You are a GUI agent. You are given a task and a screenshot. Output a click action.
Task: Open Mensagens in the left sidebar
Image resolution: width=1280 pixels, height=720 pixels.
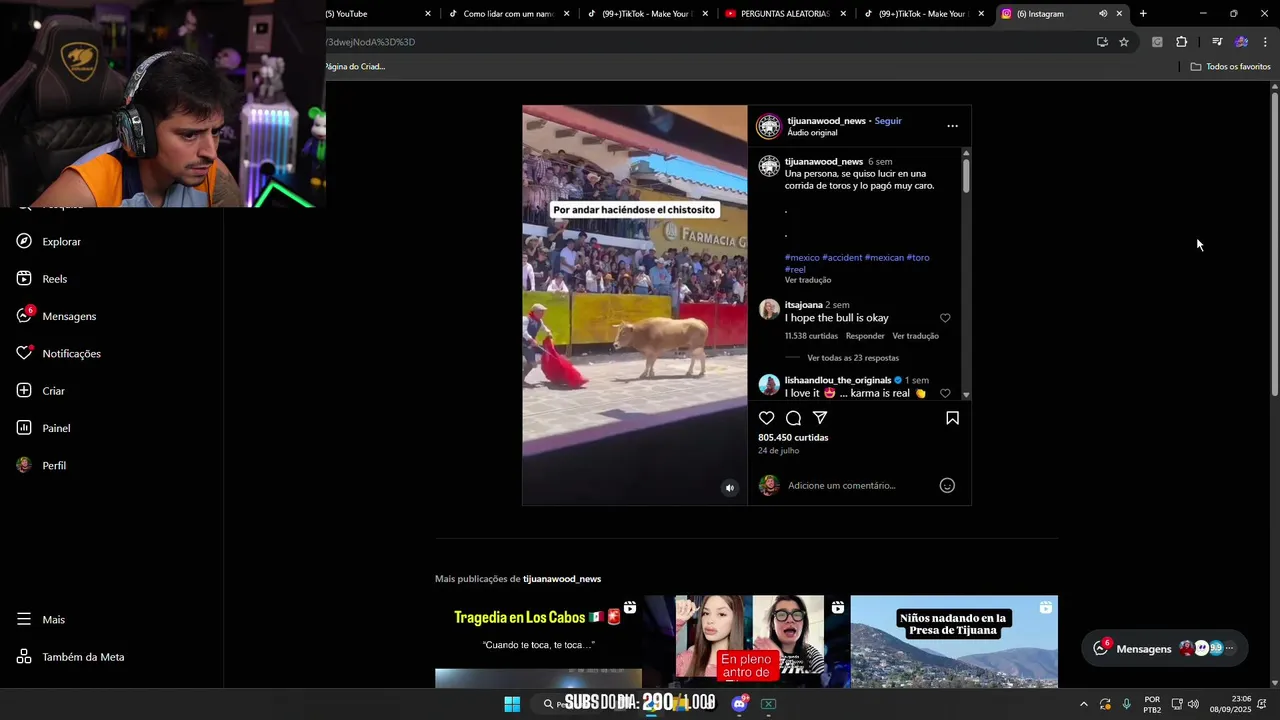point(56,316)
